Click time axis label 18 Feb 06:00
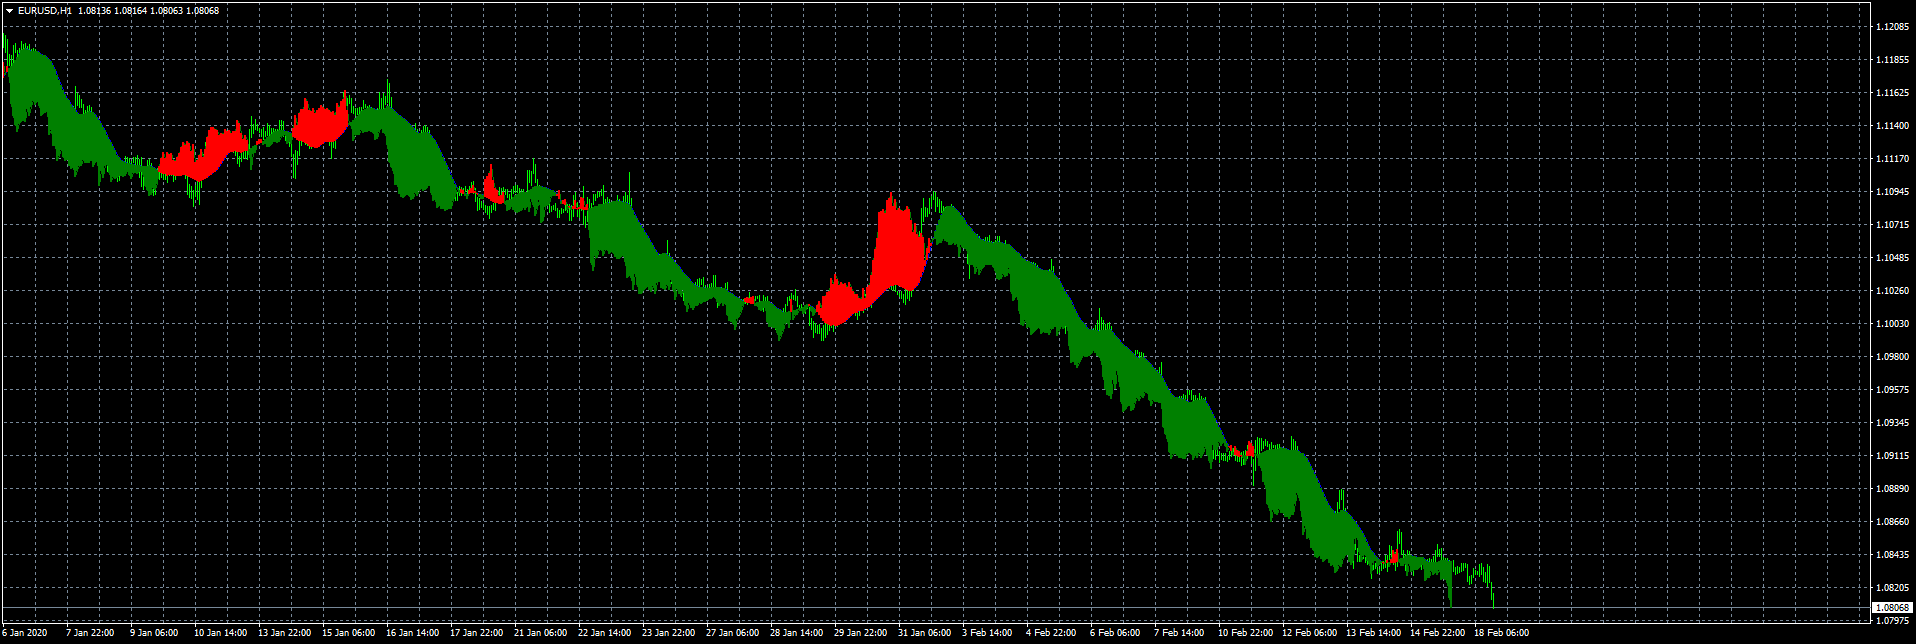1916x644 pixels. tap(1500, 633)
